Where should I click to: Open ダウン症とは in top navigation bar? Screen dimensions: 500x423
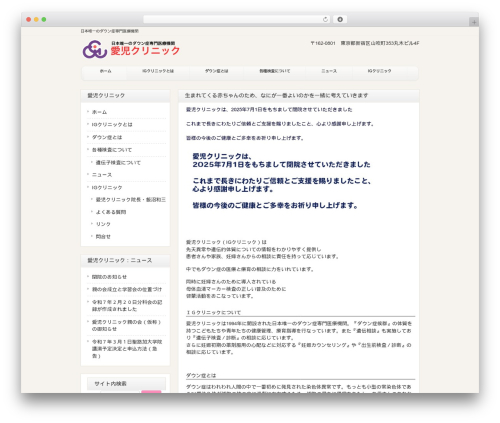216,71
